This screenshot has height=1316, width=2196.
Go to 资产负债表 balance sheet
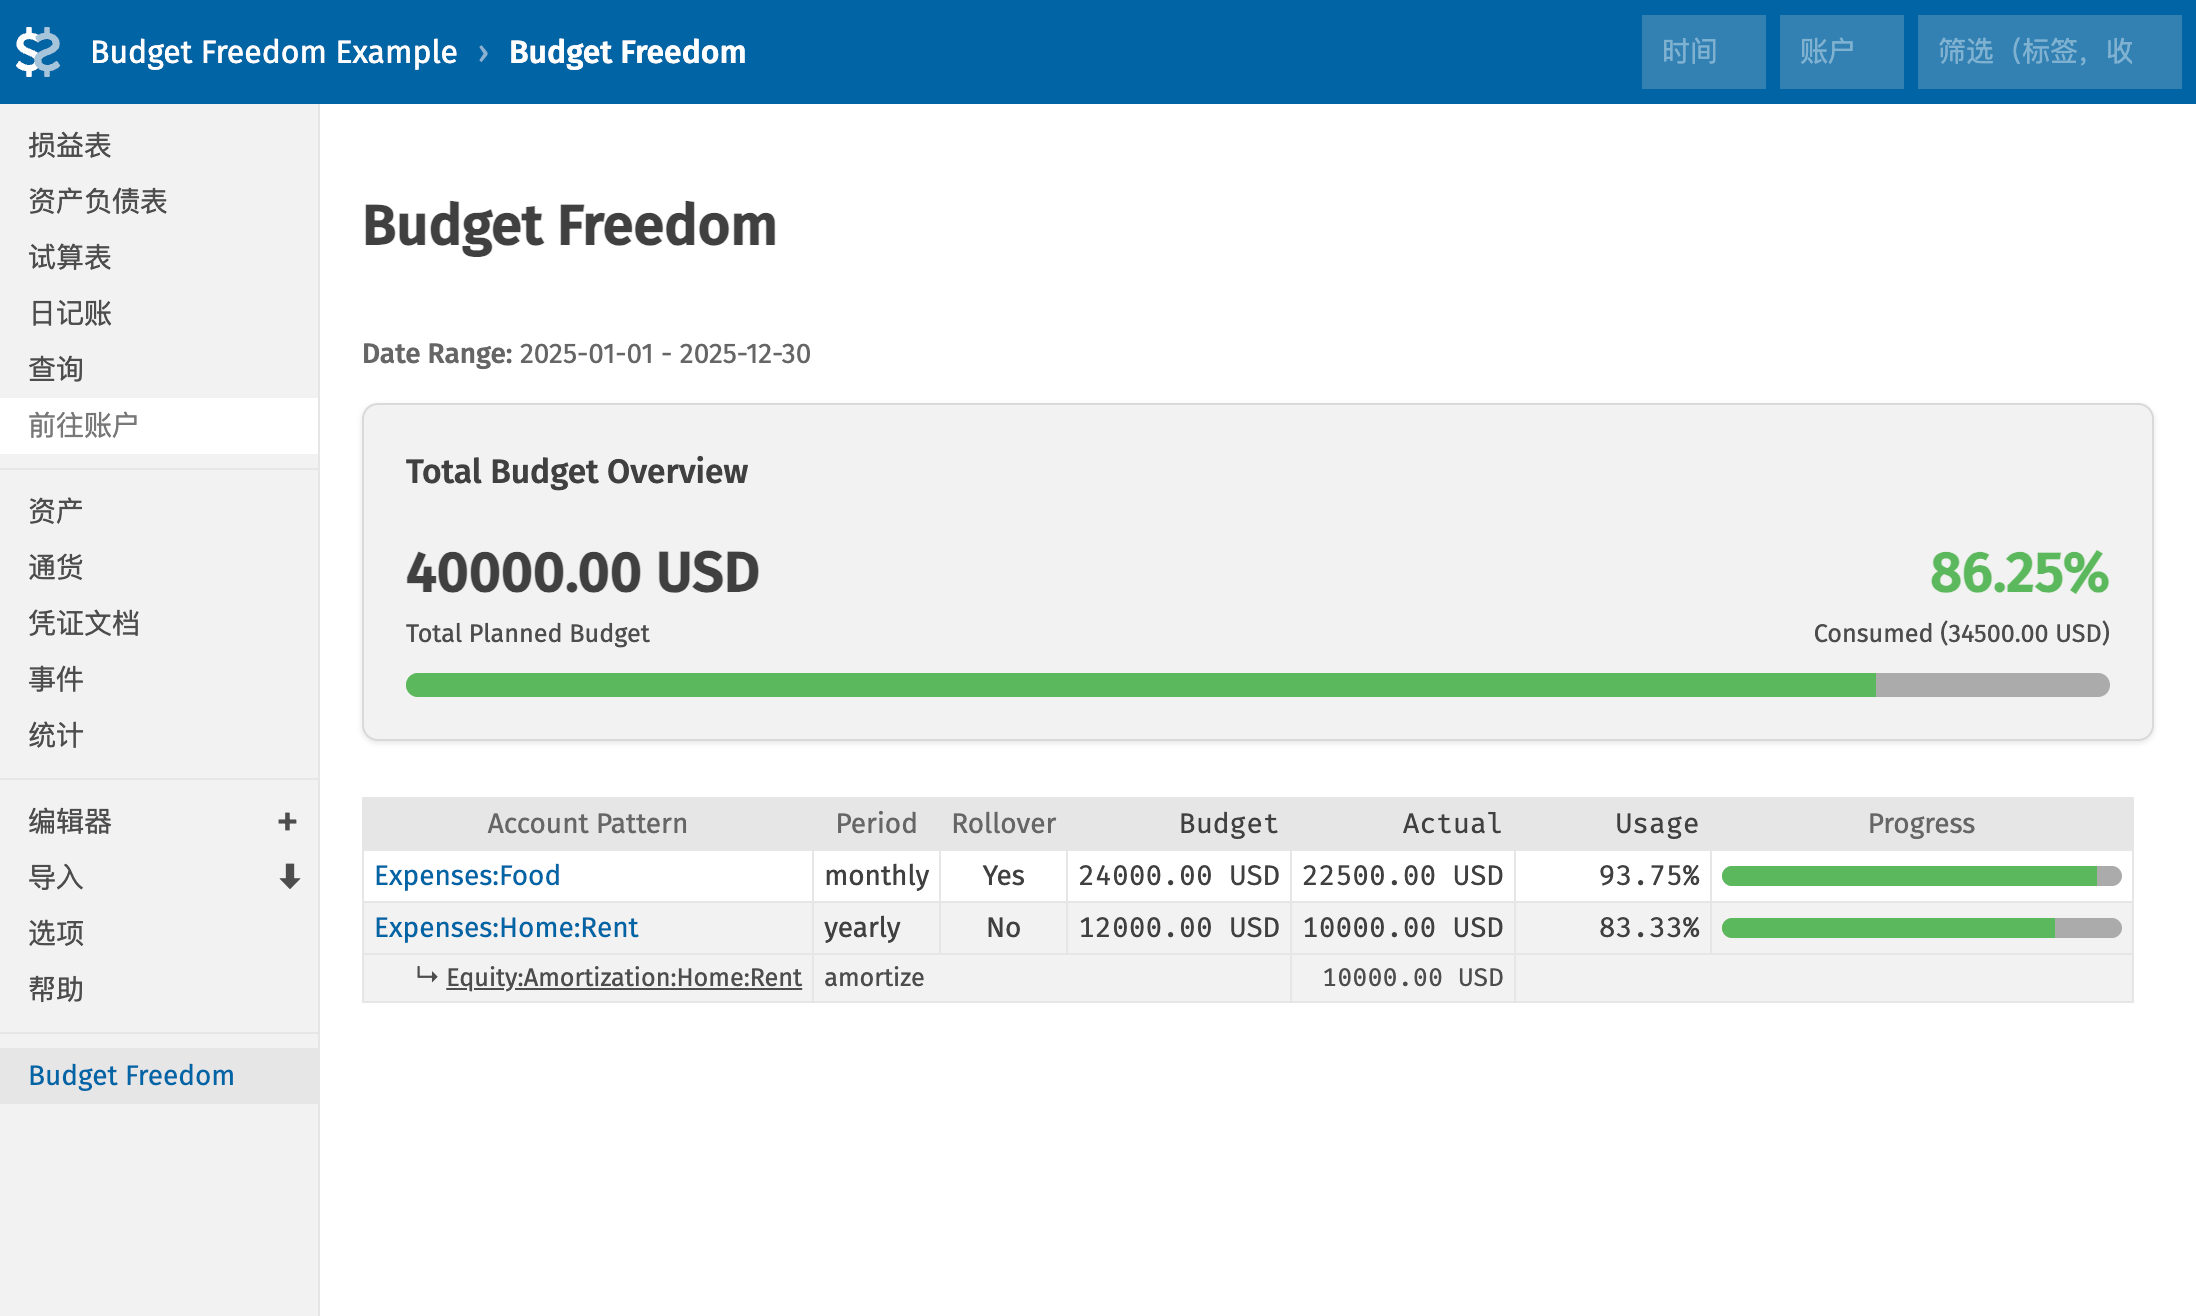click(x=98, y=202)
